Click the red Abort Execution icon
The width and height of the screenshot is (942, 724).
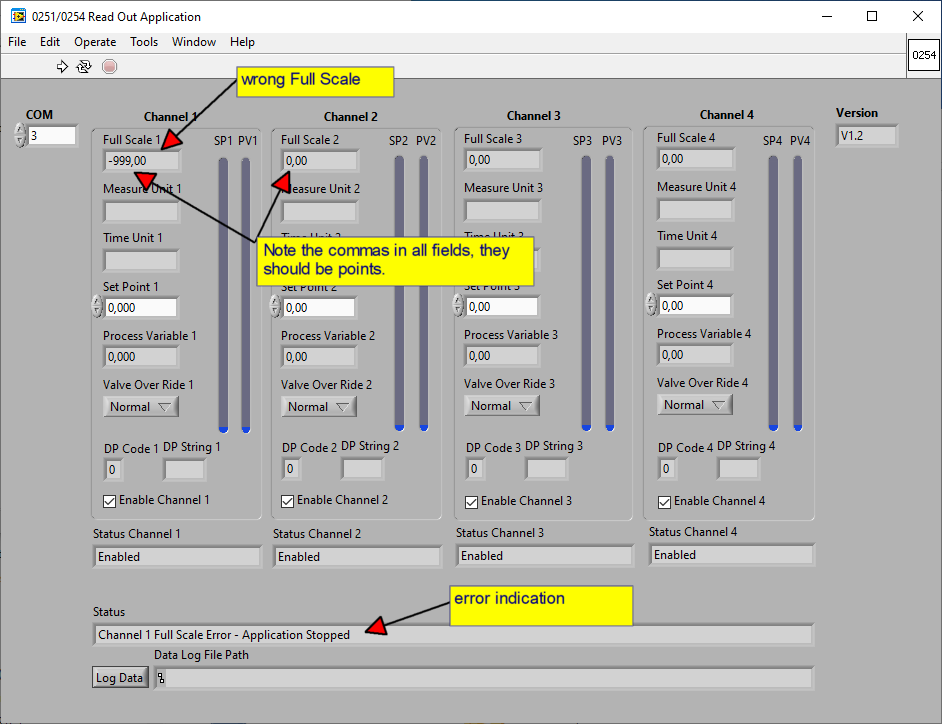point(109,66)
